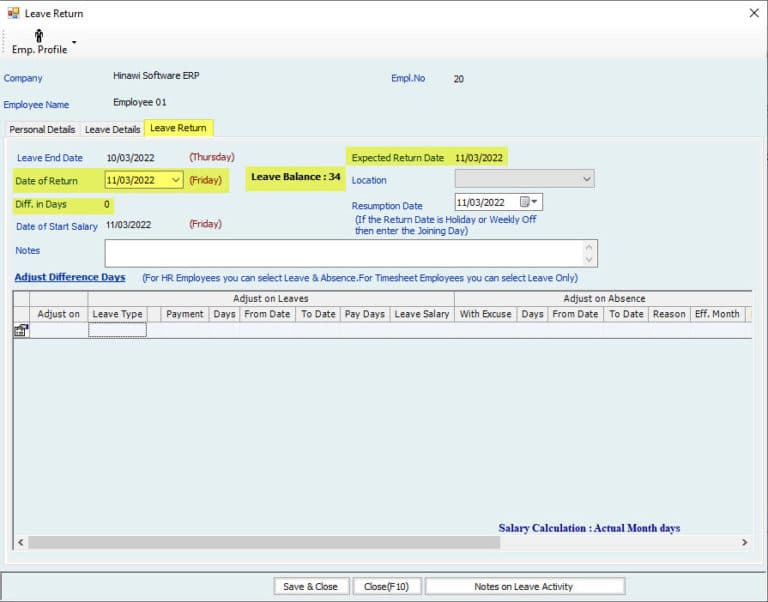The height and width of the screenshot is (602, 768).
Task: Click the Adjust Difference Days link
Action: (x=70, y=277)
